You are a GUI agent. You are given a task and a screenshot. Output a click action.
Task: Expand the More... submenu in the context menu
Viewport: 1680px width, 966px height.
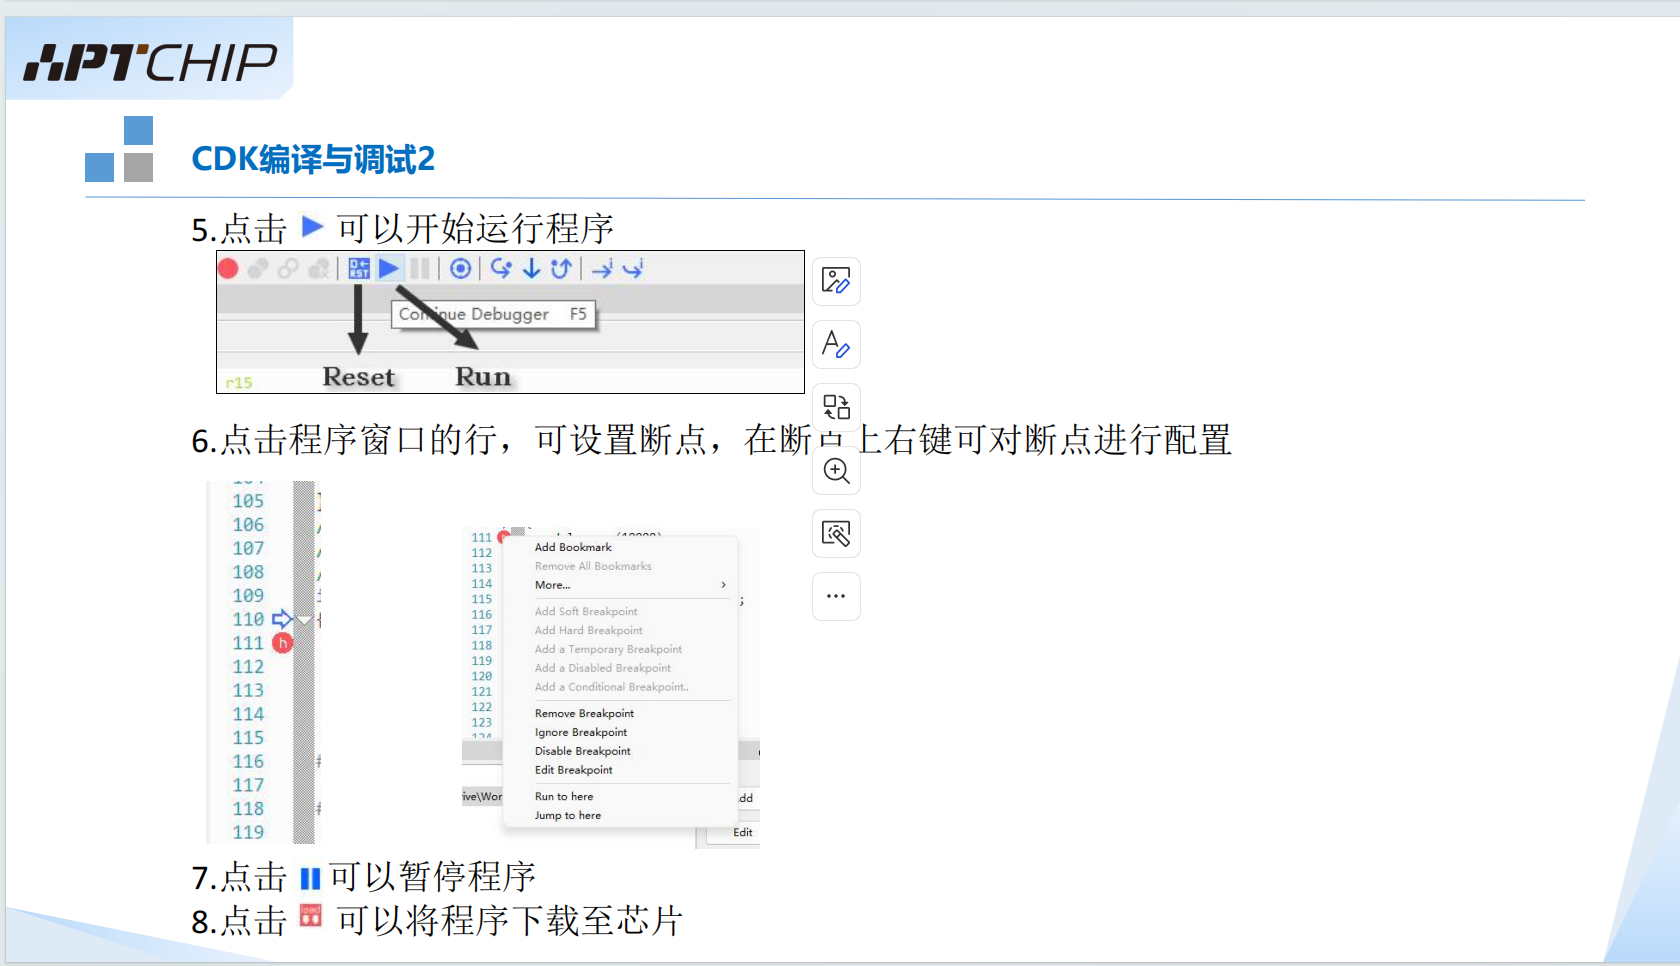pyautogui.click(x=553, y=585)
